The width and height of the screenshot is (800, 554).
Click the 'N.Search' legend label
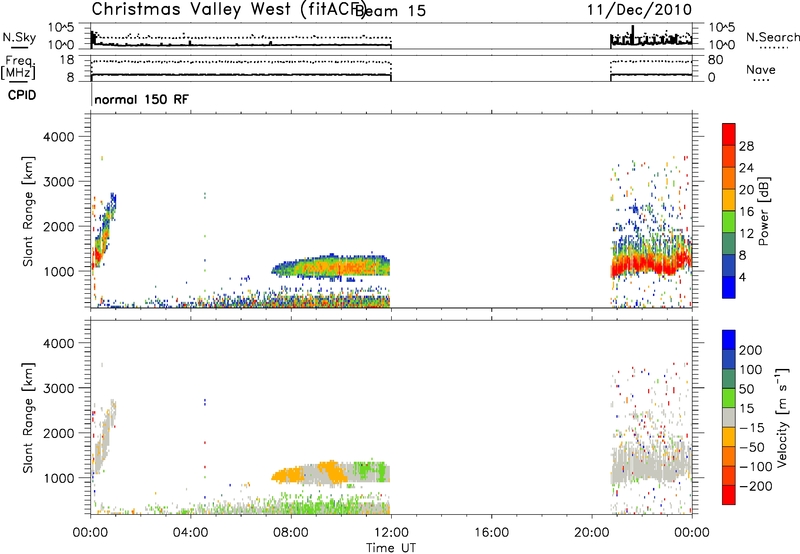pyautogui.click(x=772, y=37)
